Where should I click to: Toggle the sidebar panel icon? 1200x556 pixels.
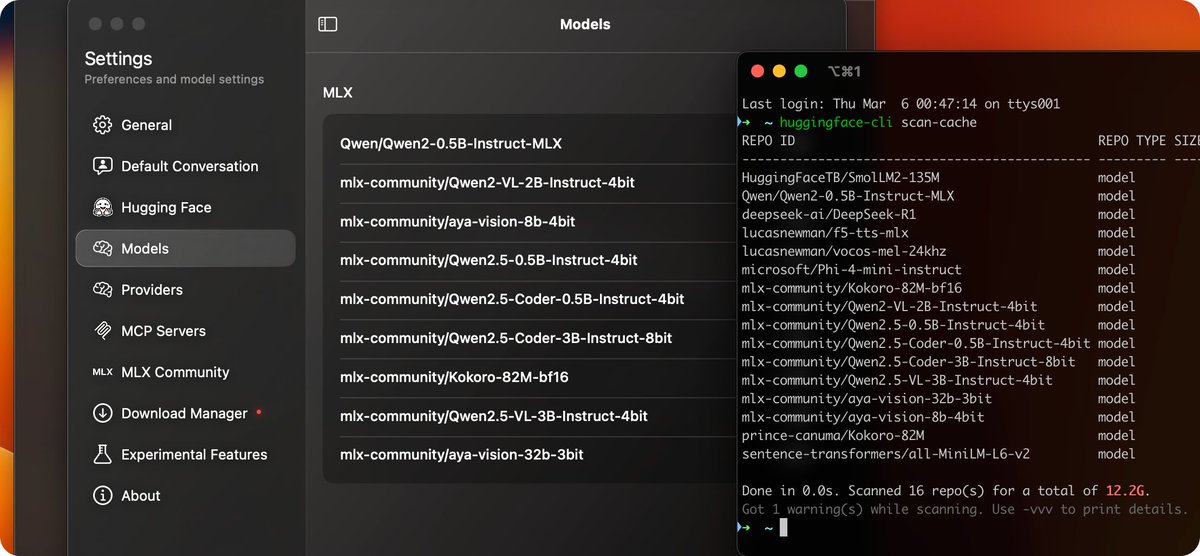coord(328,24)
